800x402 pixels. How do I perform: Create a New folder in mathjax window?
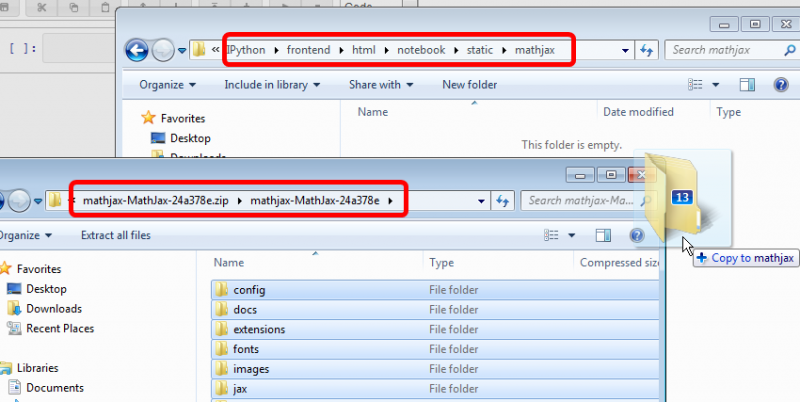(469, 85)
